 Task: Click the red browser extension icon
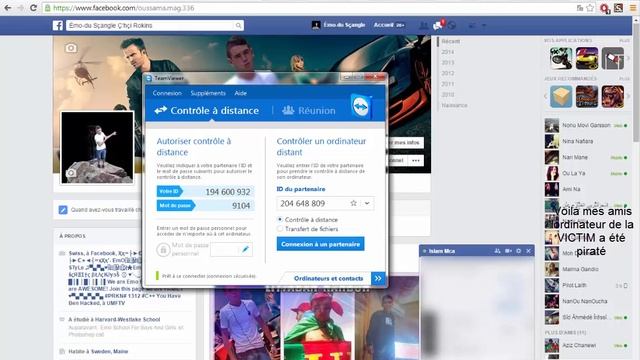[604, 8]
